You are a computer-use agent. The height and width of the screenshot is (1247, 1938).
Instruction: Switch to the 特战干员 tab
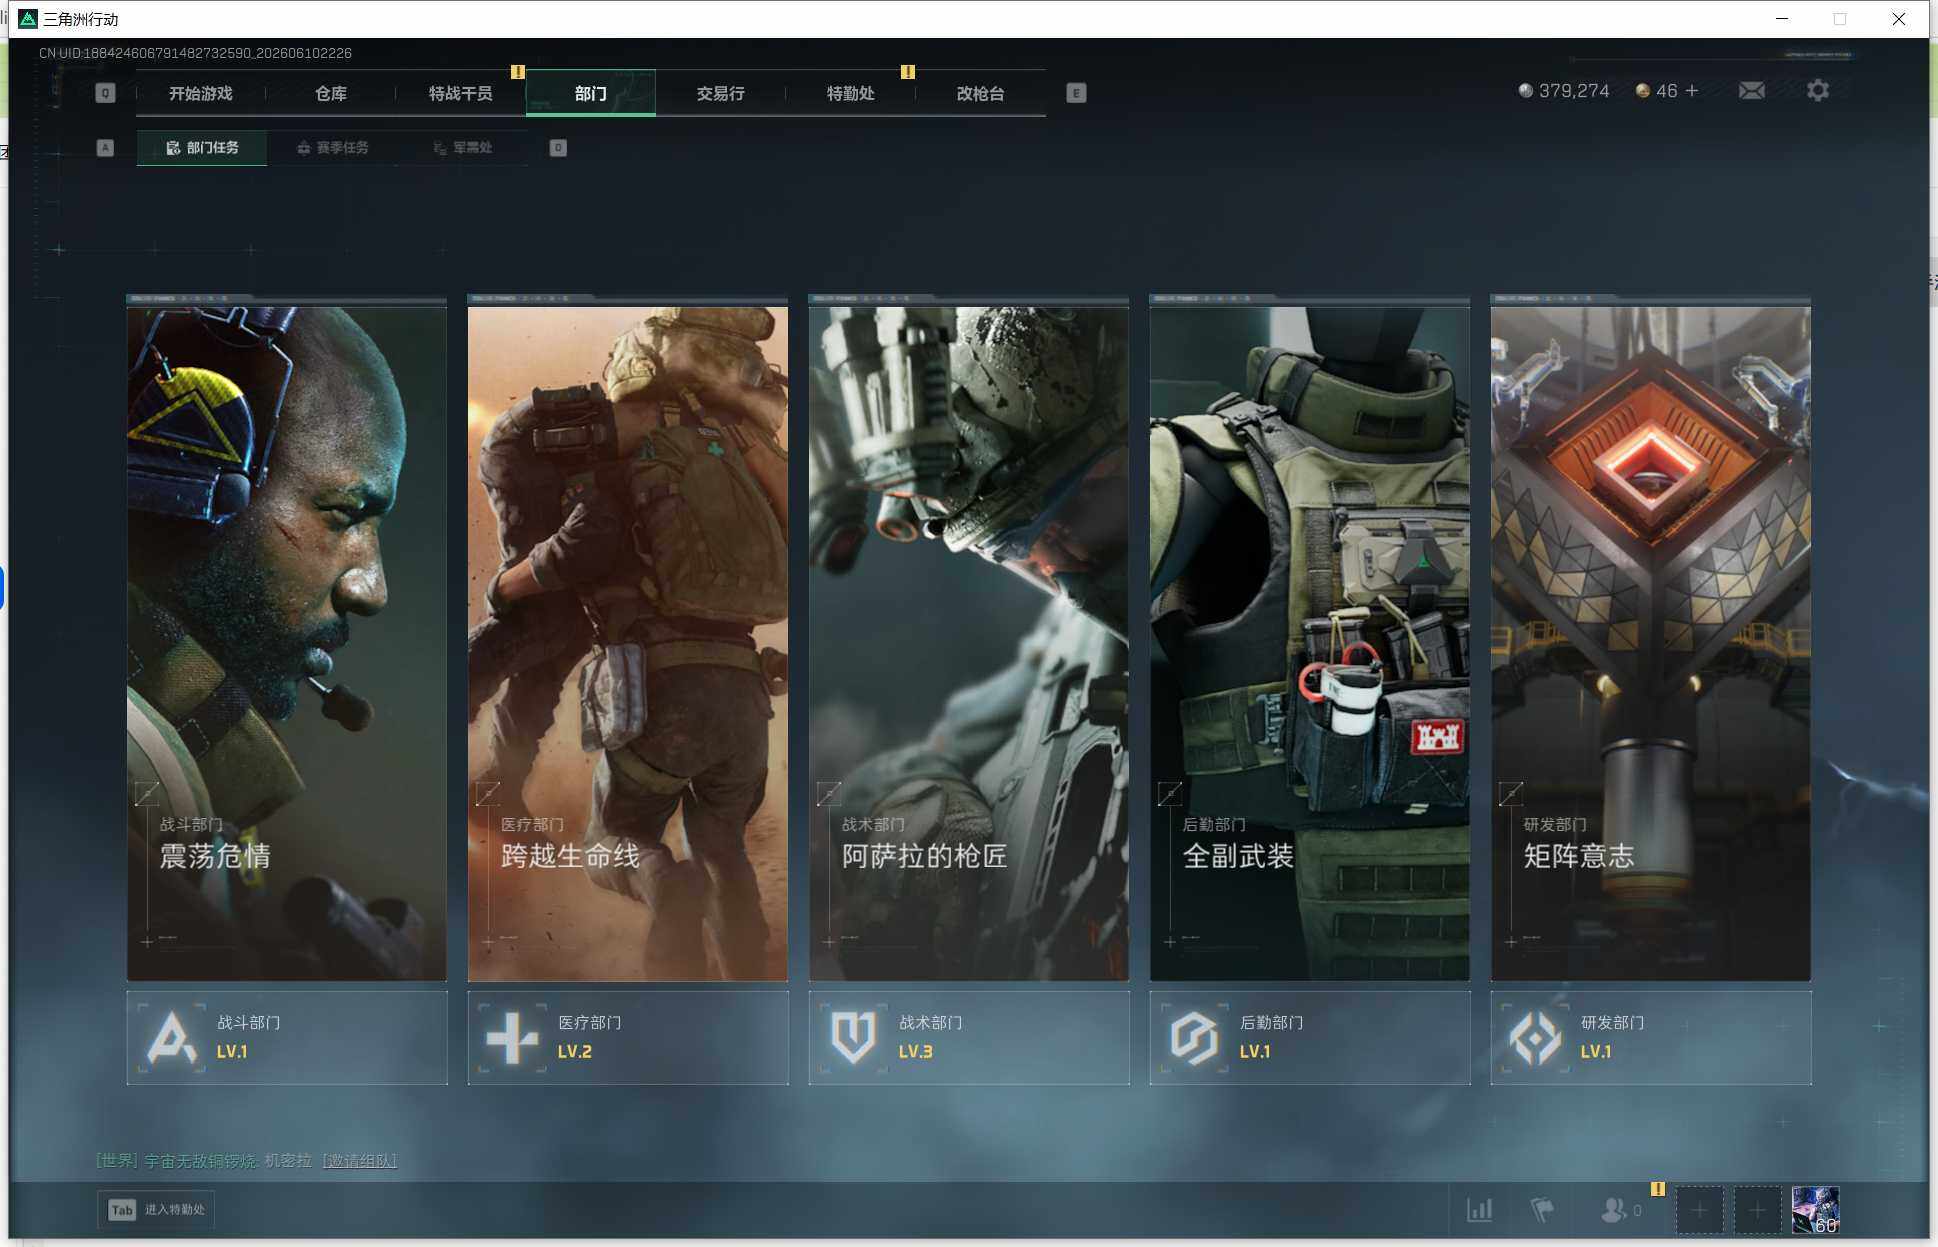pos(461,93)
